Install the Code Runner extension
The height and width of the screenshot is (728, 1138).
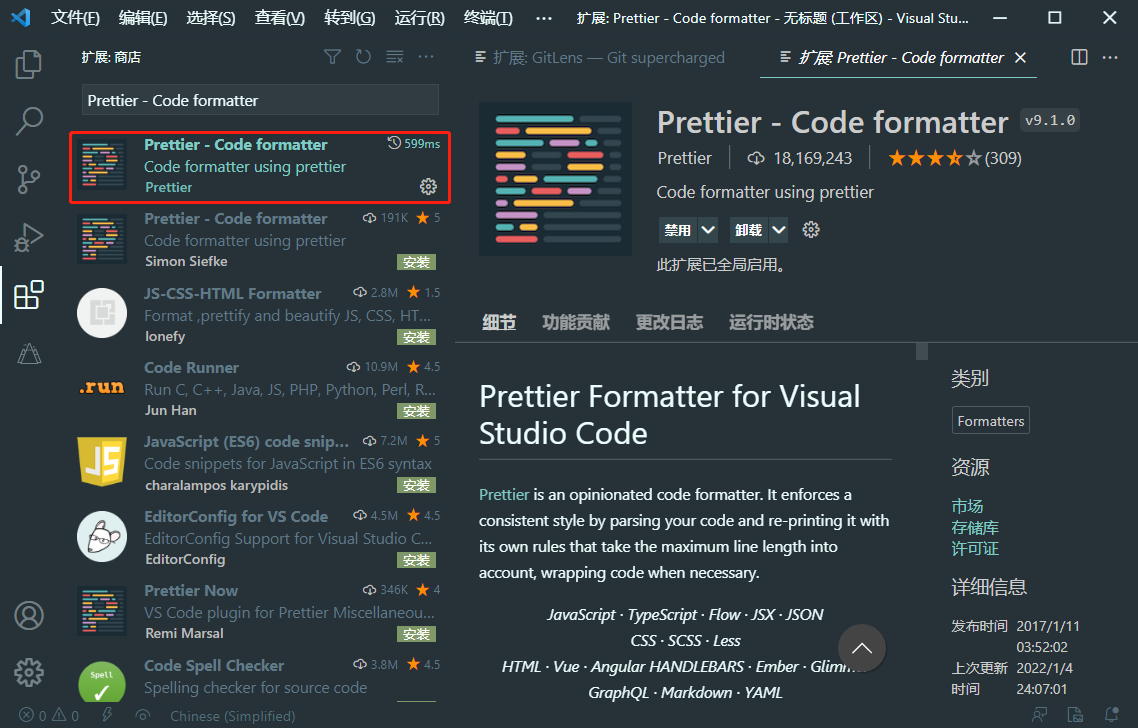tap(417, 411)
